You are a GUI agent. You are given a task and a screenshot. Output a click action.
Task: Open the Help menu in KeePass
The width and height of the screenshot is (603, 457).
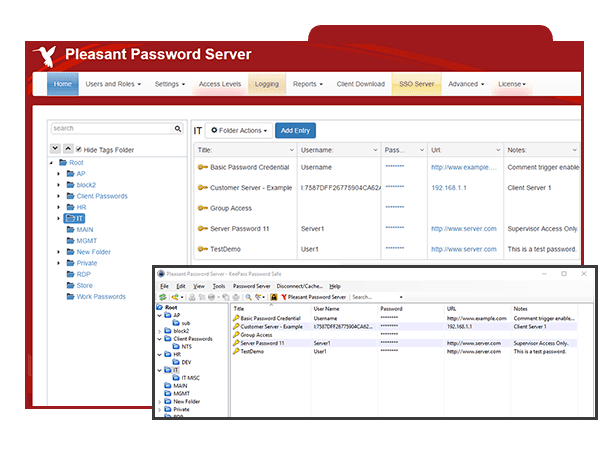tap(335, 286)
